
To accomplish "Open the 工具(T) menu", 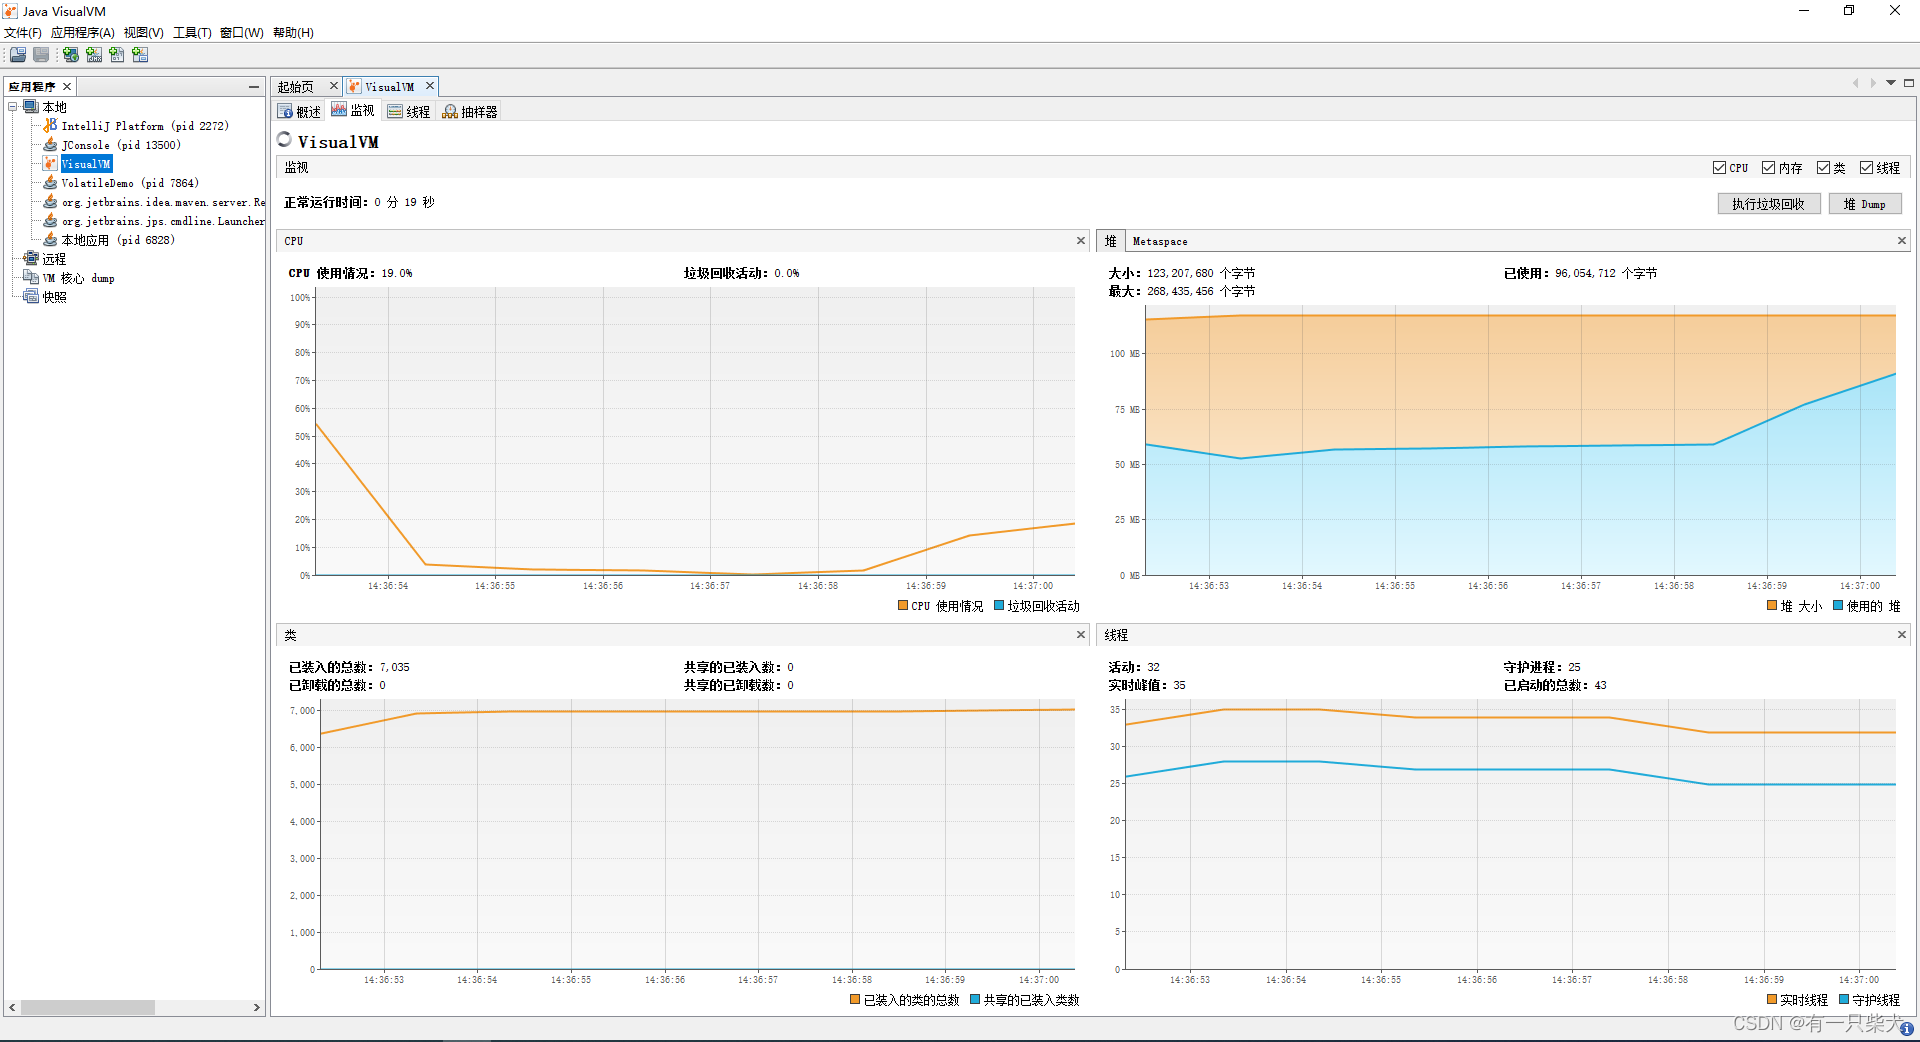I will (x=193, y=33).
